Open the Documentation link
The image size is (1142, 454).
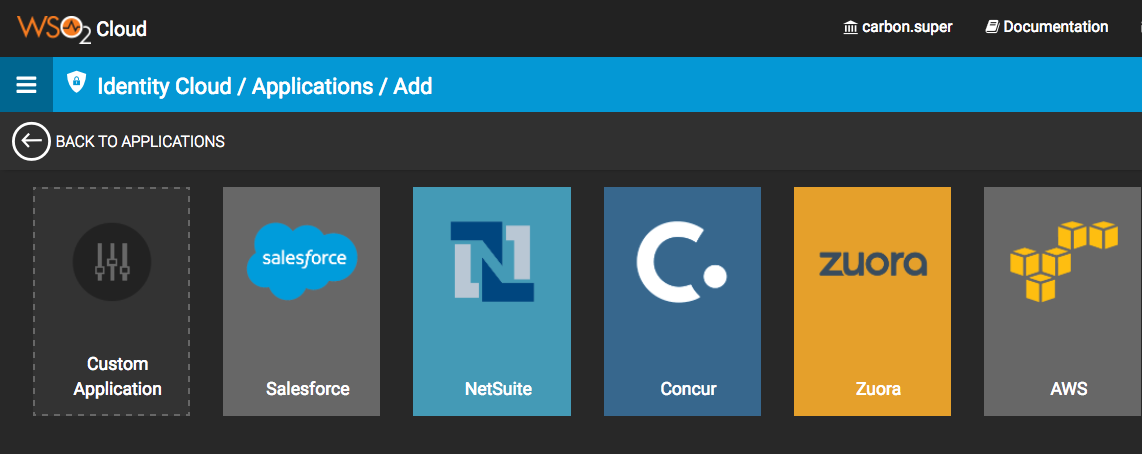(1055, 27)
